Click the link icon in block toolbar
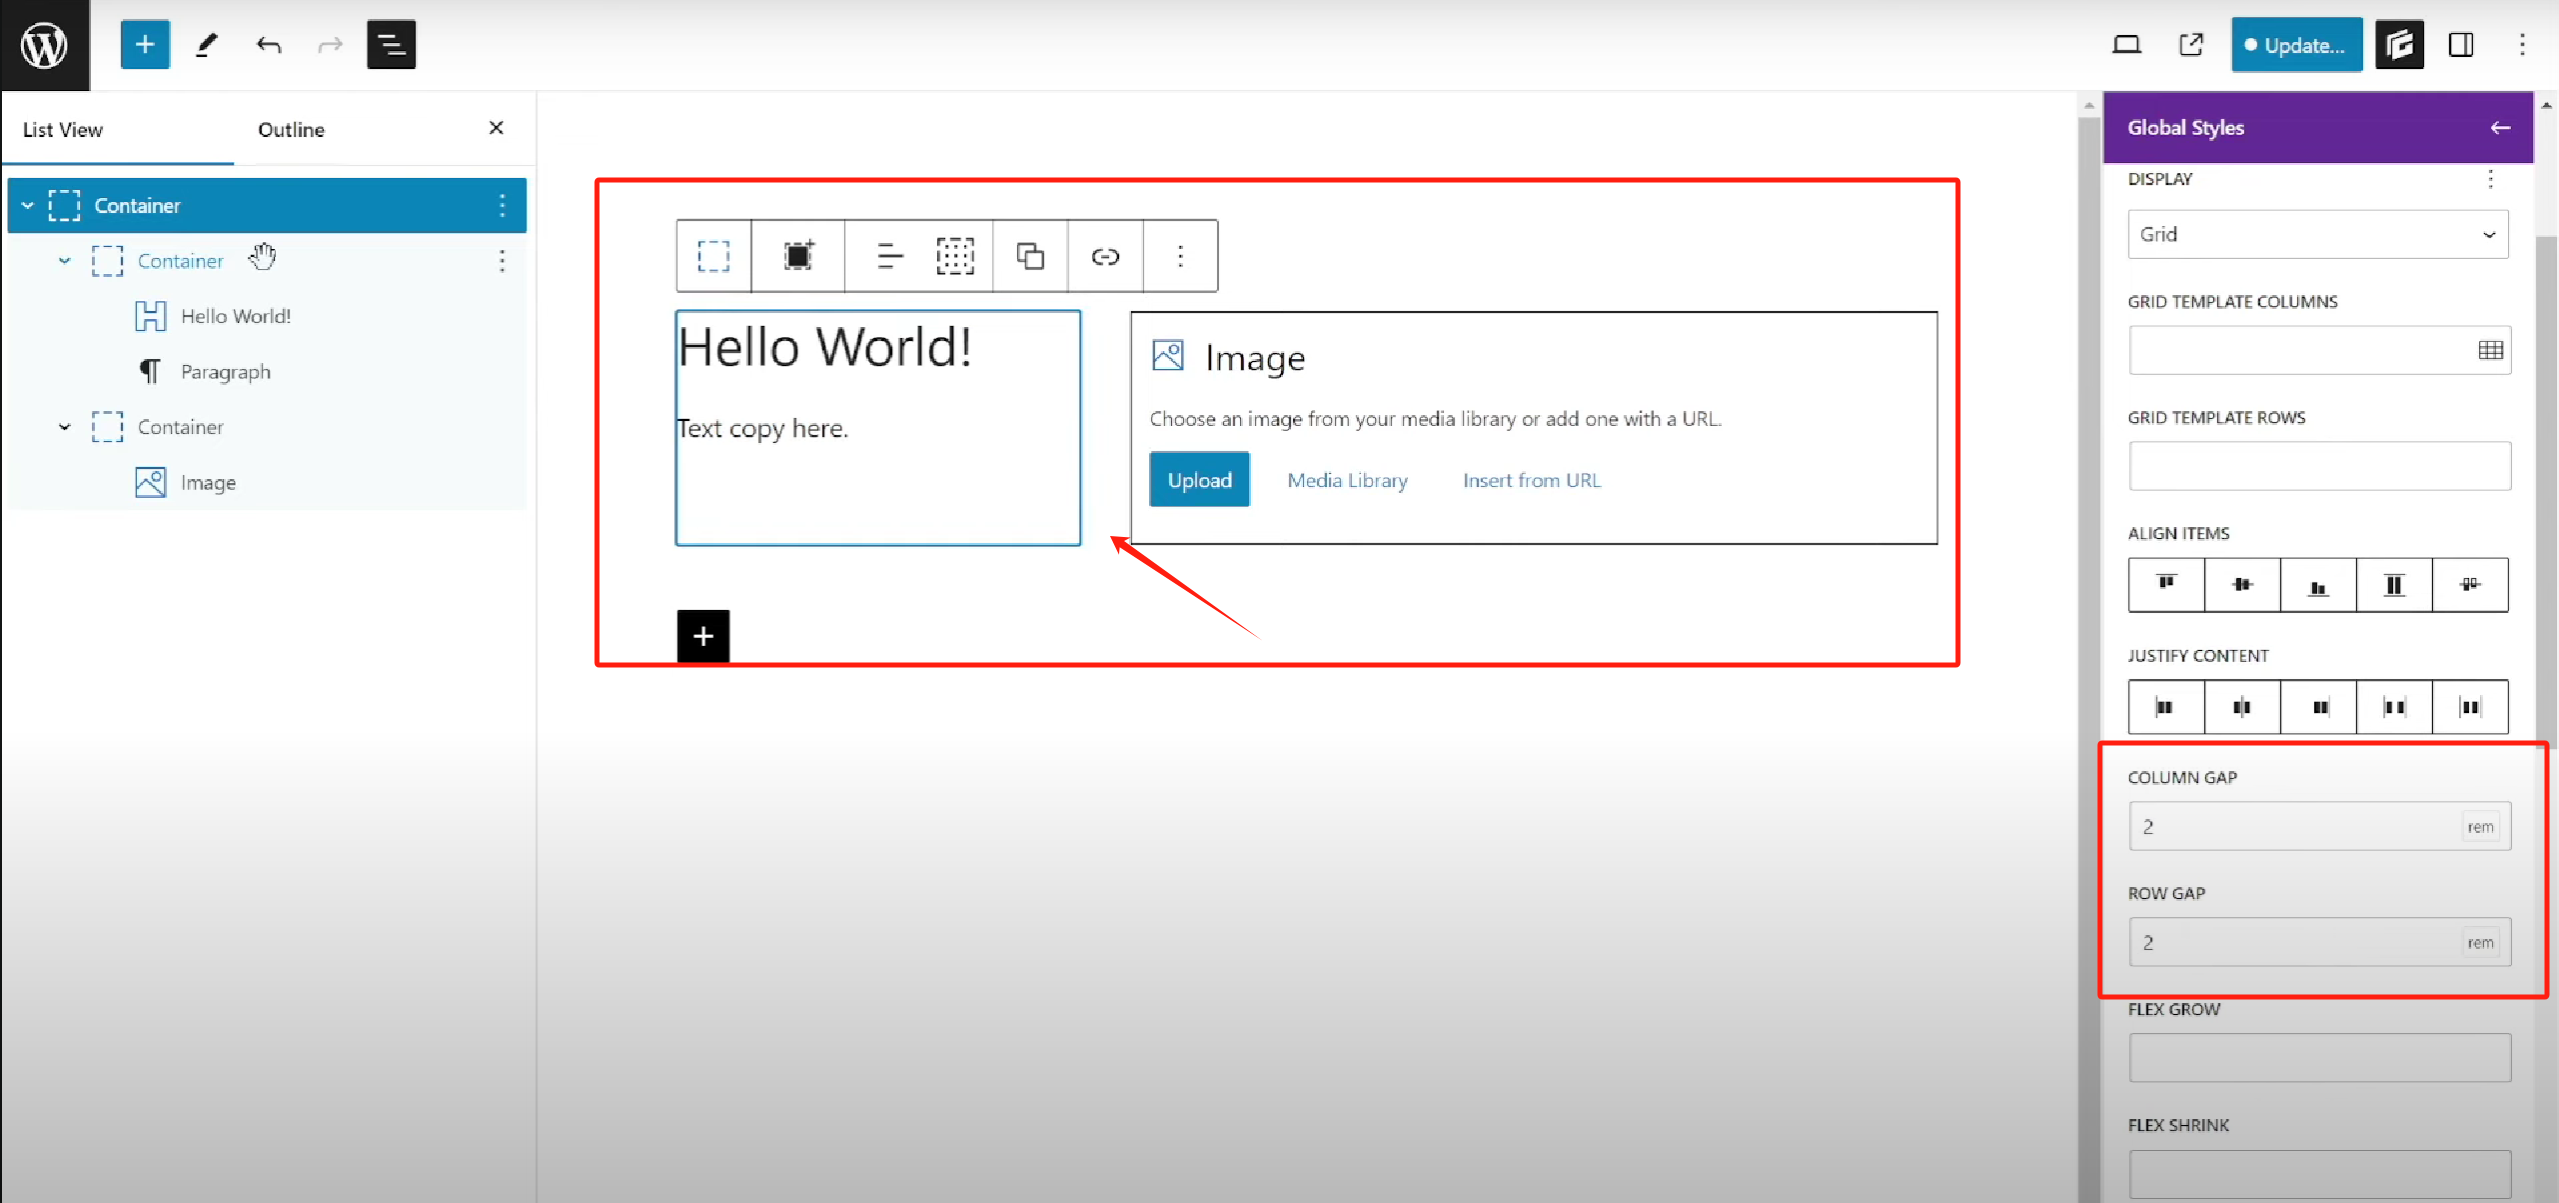 [x=1105, y=257]
